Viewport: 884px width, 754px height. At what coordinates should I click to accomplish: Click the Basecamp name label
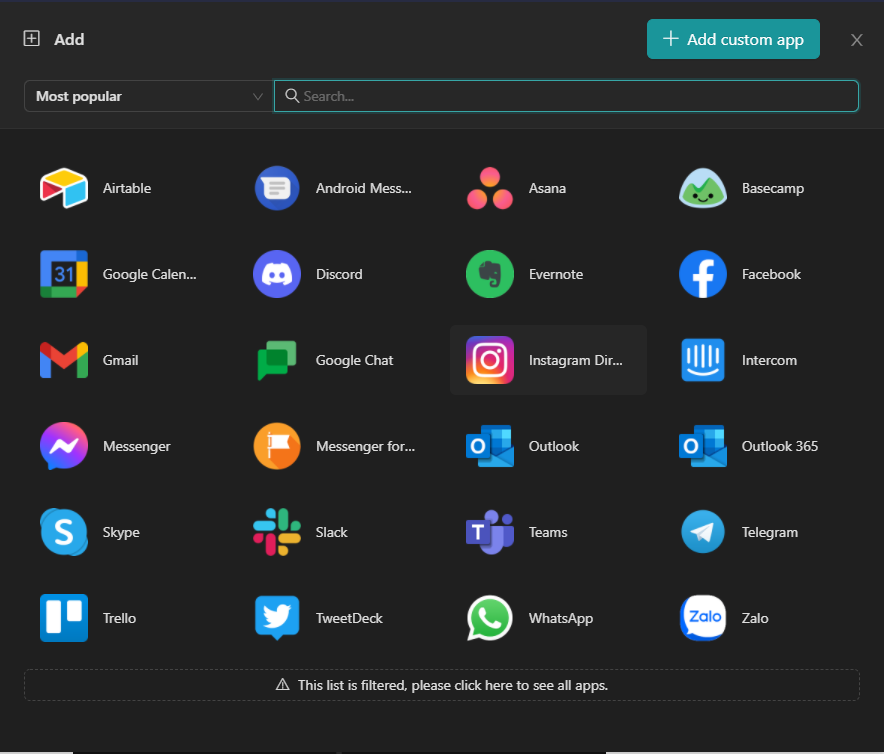pyautogui.click(x=773, y=188)
